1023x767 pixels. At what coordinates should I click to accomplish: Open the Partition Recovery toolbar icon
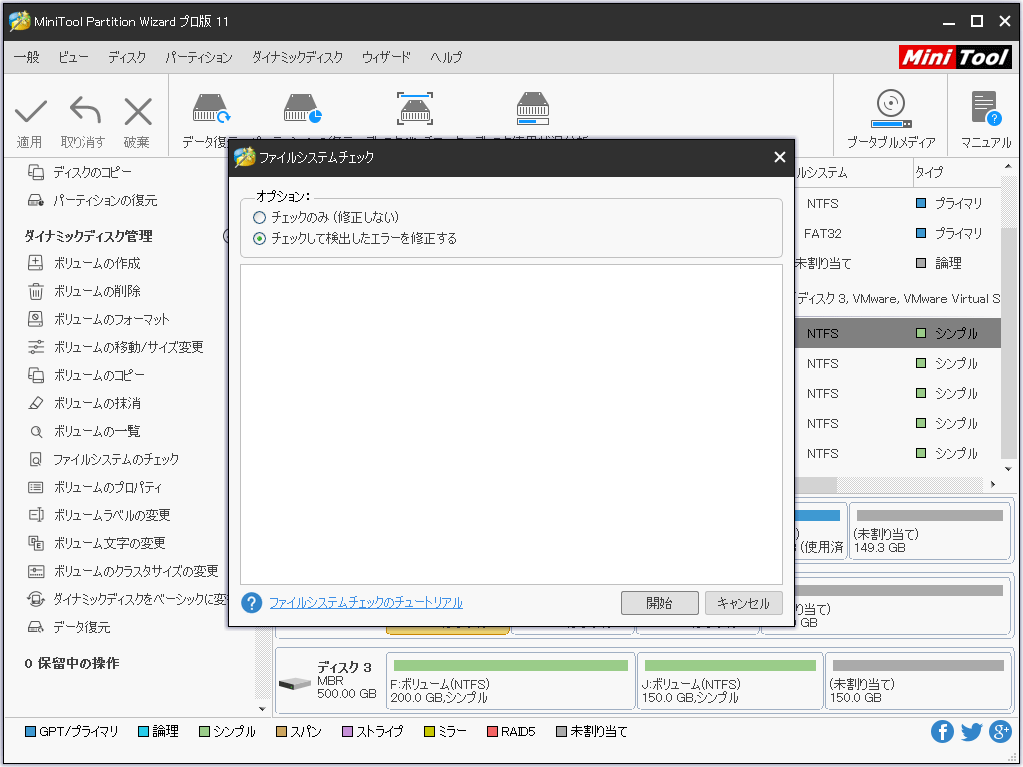point(302,109)
